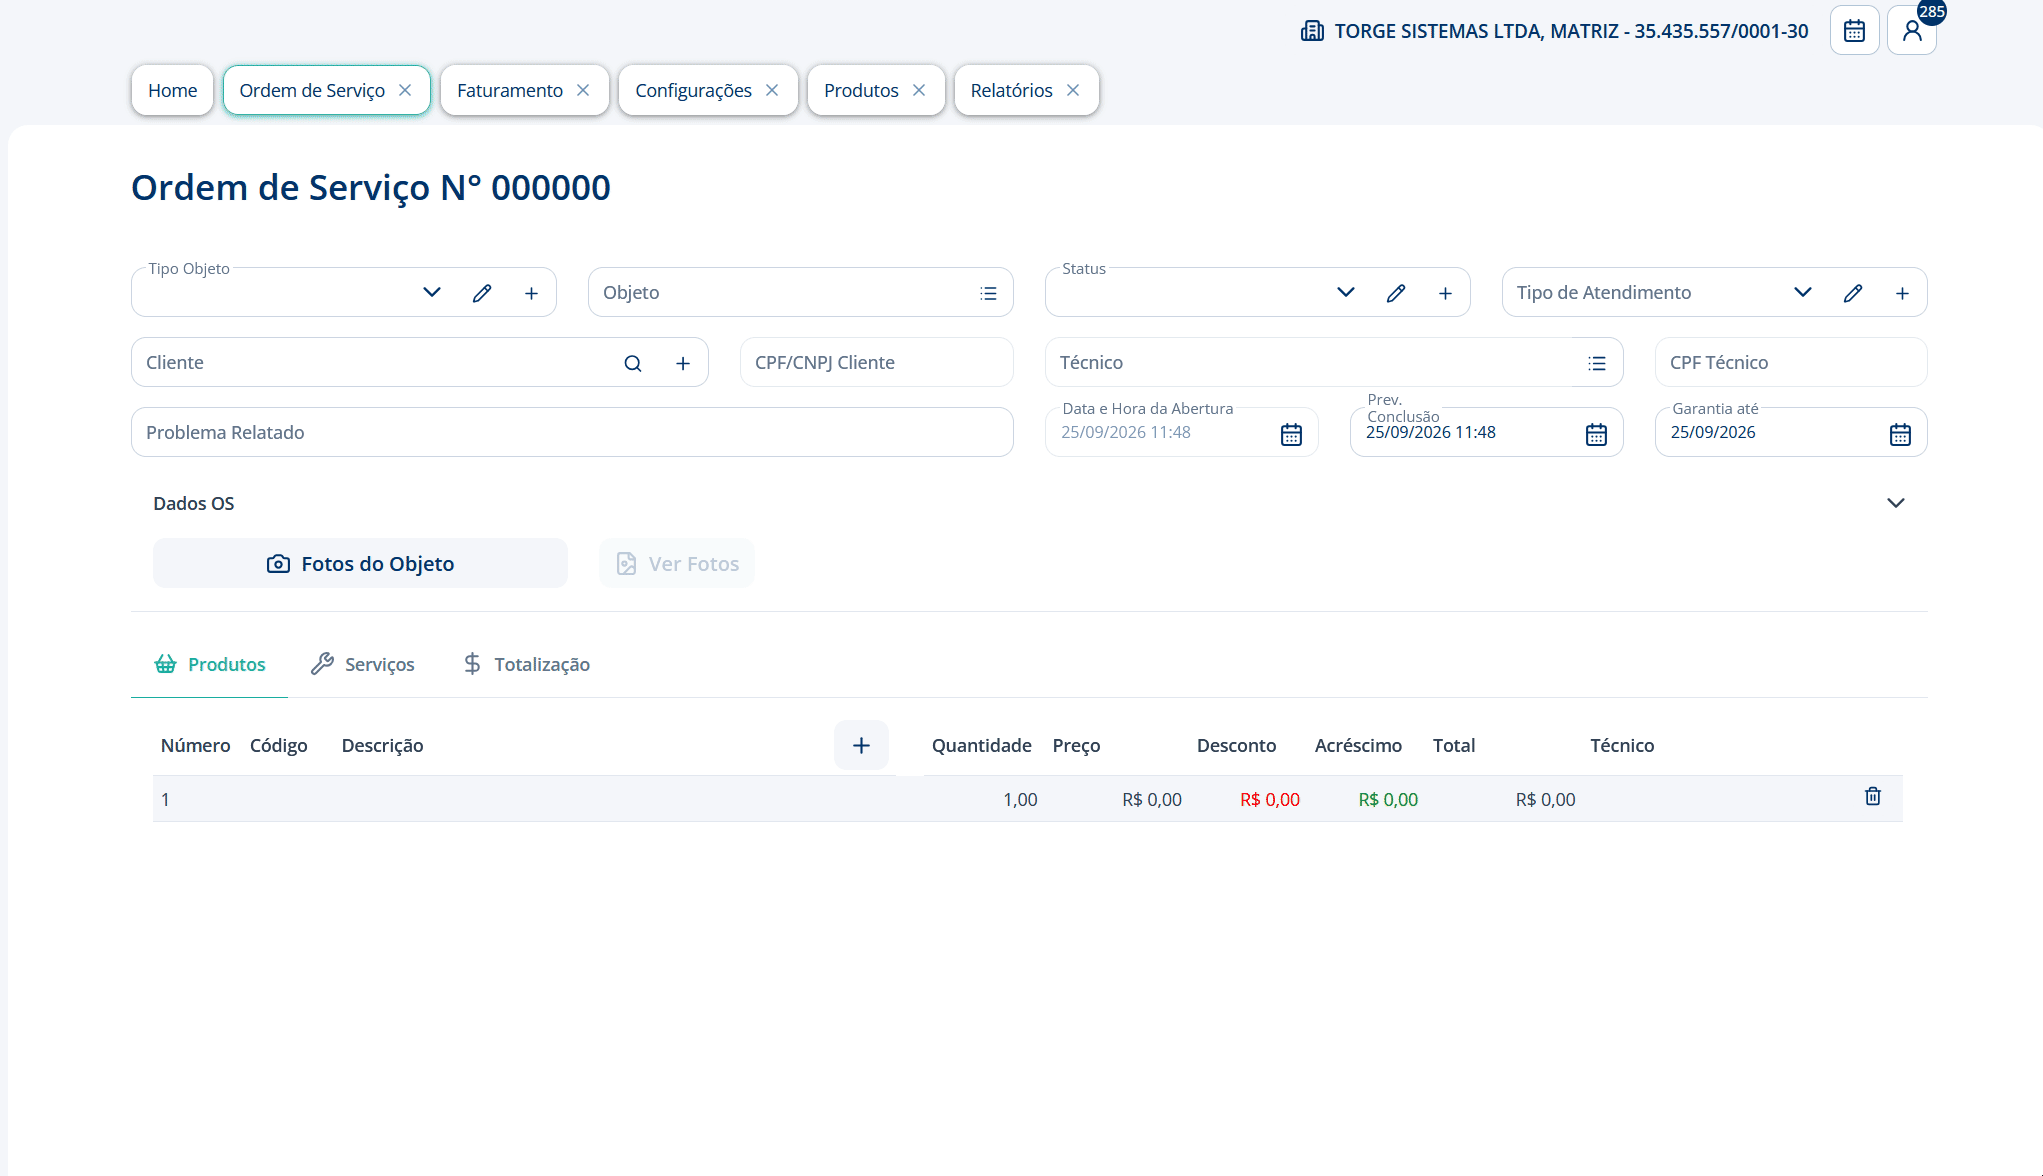
Task: Focus the Problema Relatado field
Action: click(x=572, y=433)
